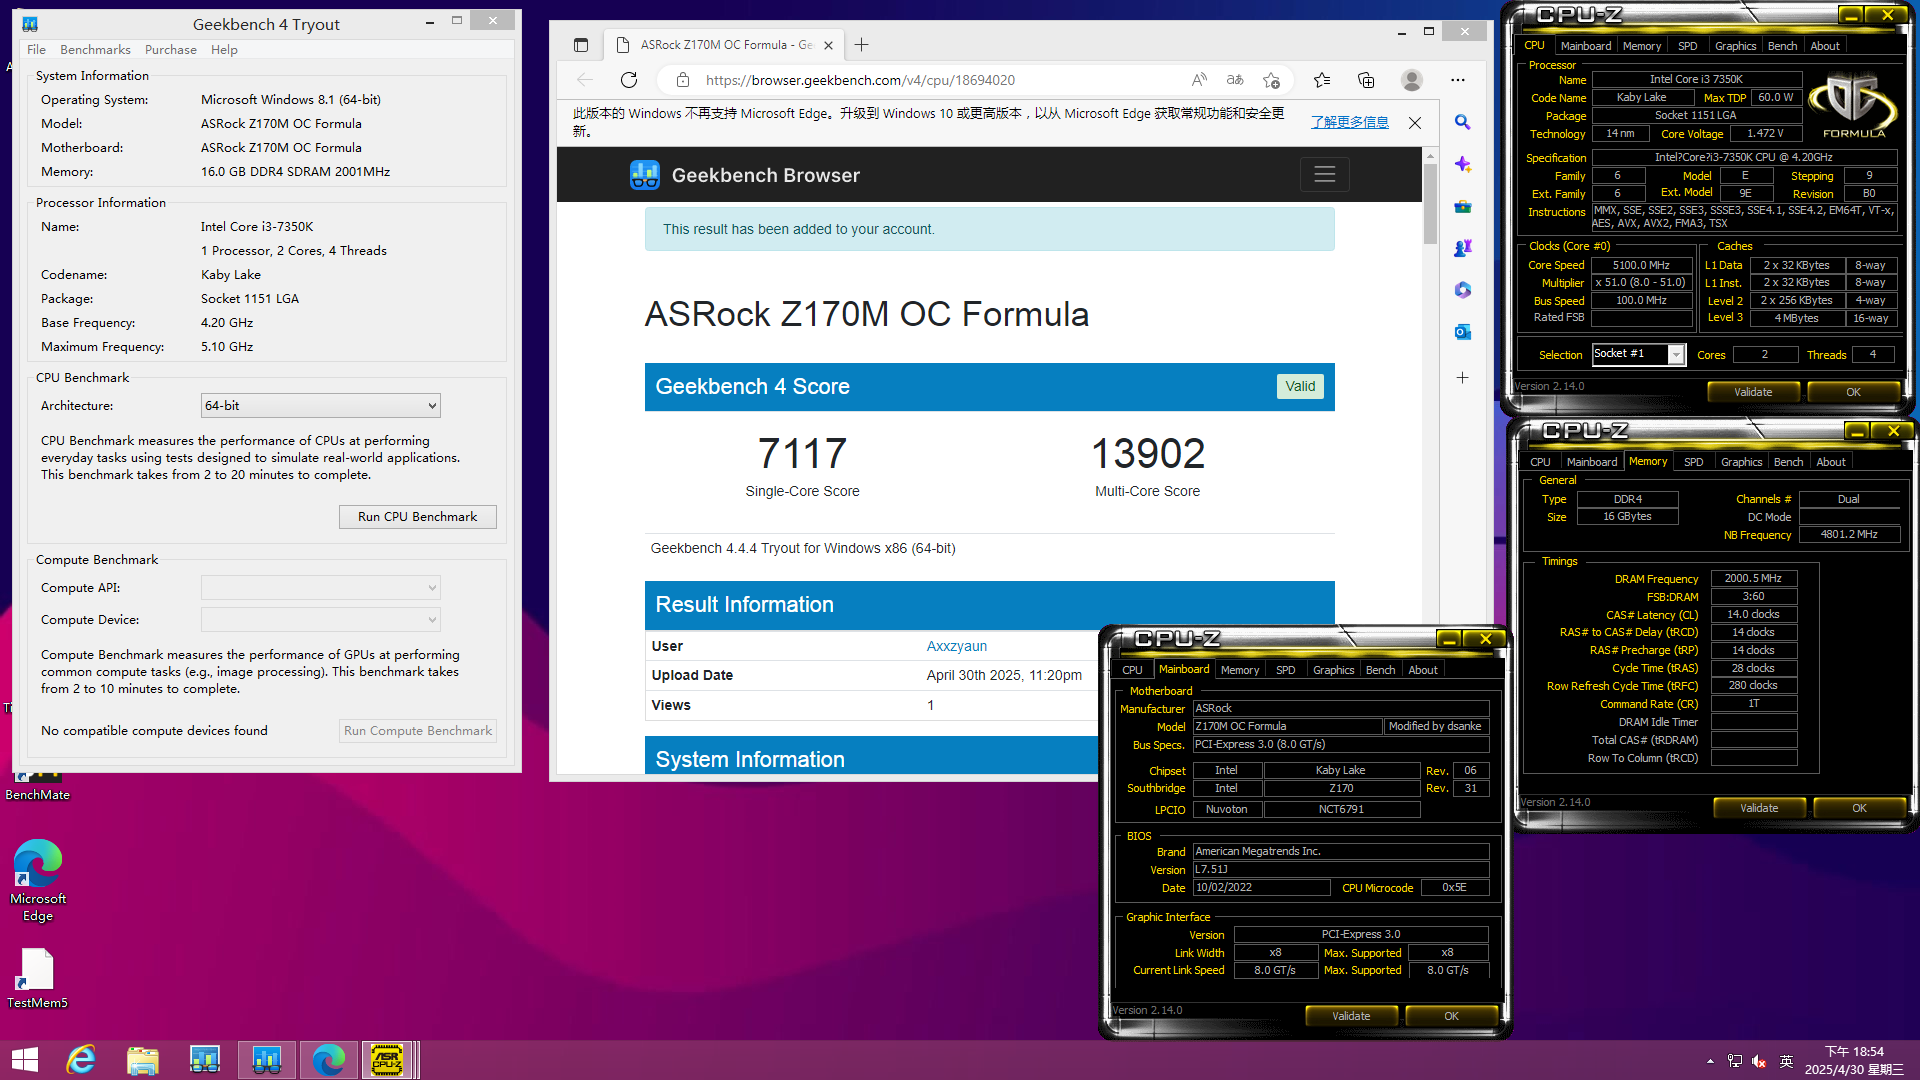Switch to Graphics tab in Memory CPU-Z window
Image resolution: width=1920 pixels, height=1080 pixels.
tap(1741, 462)
